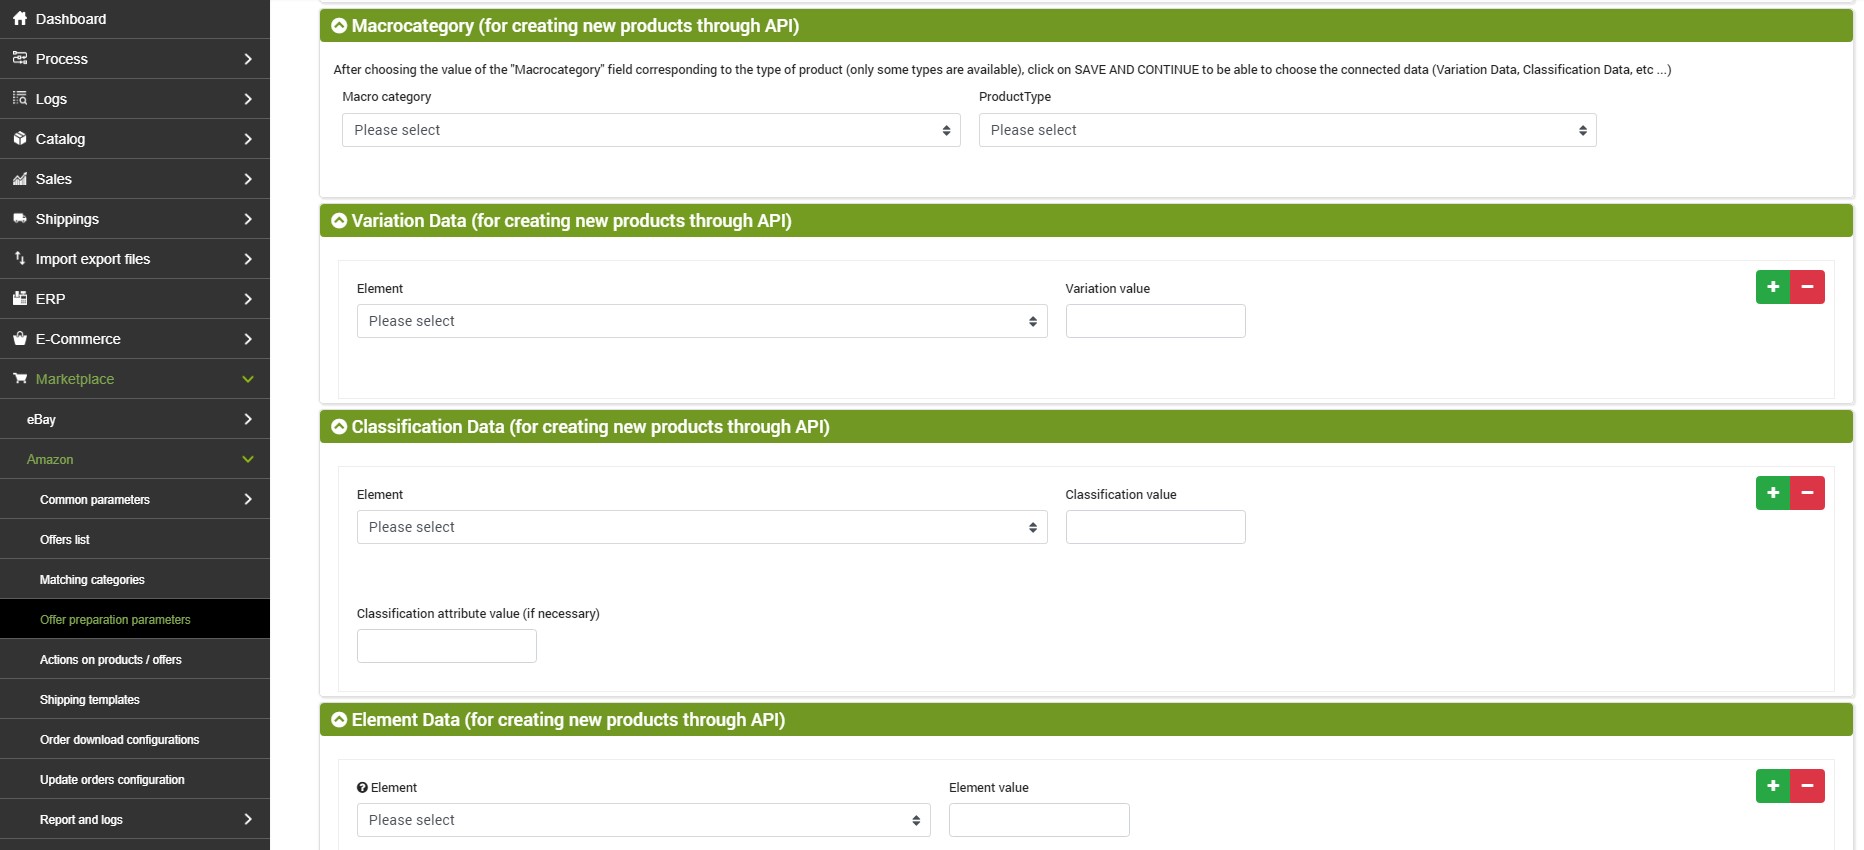Click the Dashboard home icon
The image size is (1864, 850).
pyautogui.click(x=20, y=19)
